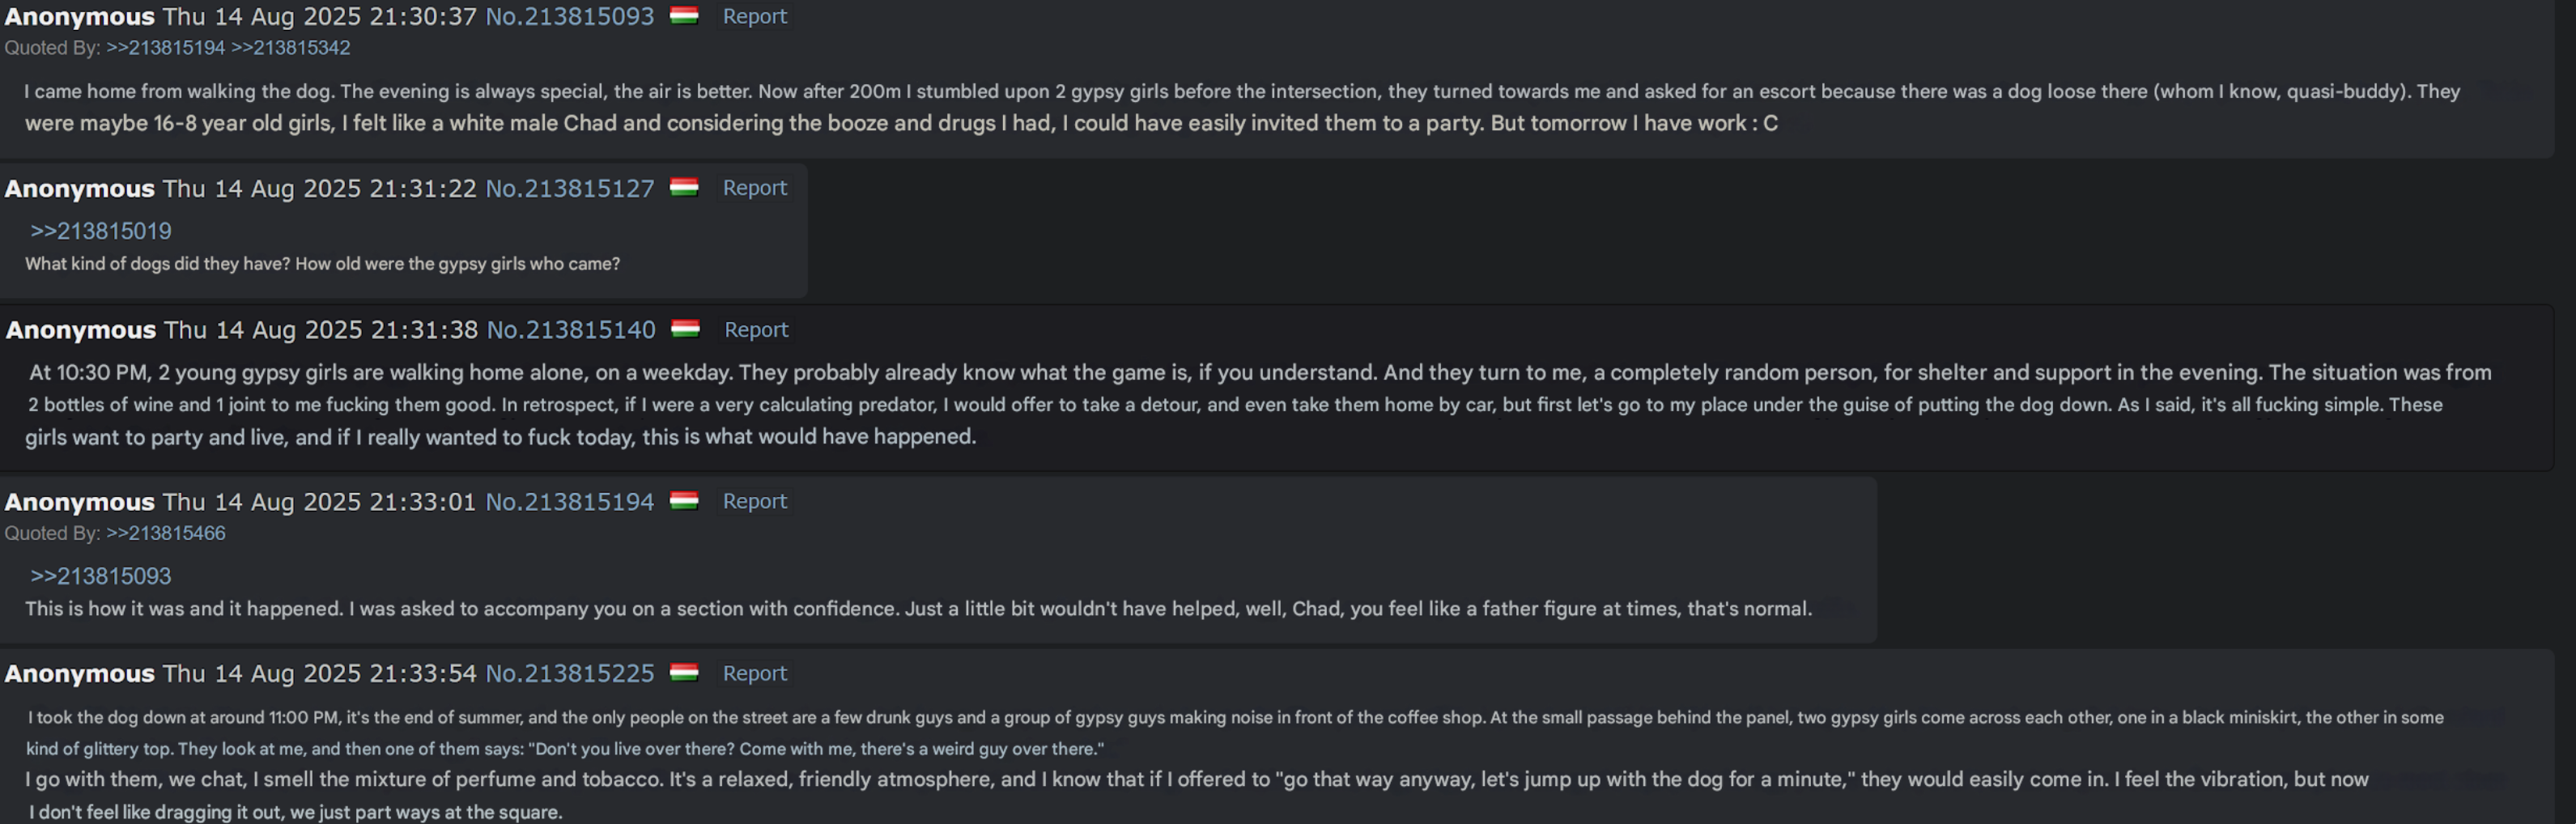Report the post numbered 213815194
This screenshot has height=824, width=2576.
click(x=754, y=501)
